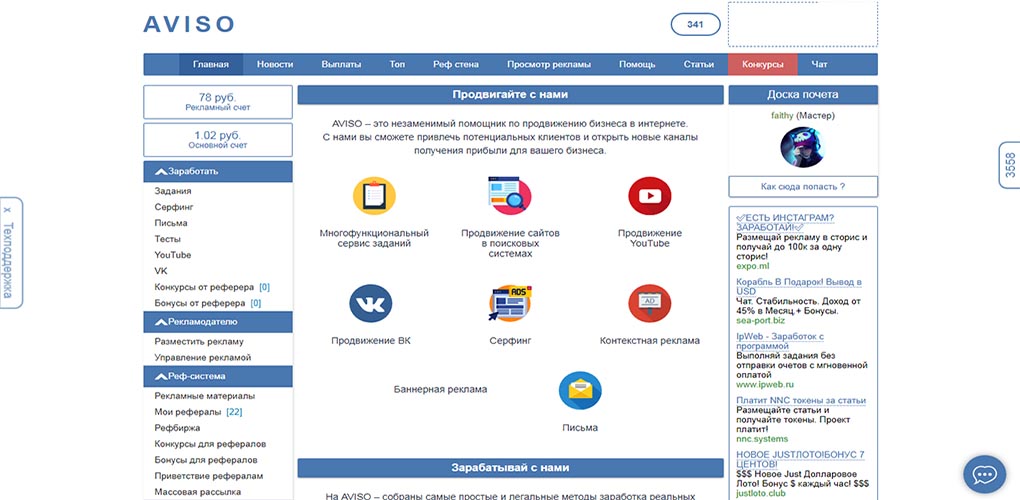The height and width of the screenshot is (500, 1020).
Task: Click the clipboard tasks service icon
Action: tap(374, 196)
